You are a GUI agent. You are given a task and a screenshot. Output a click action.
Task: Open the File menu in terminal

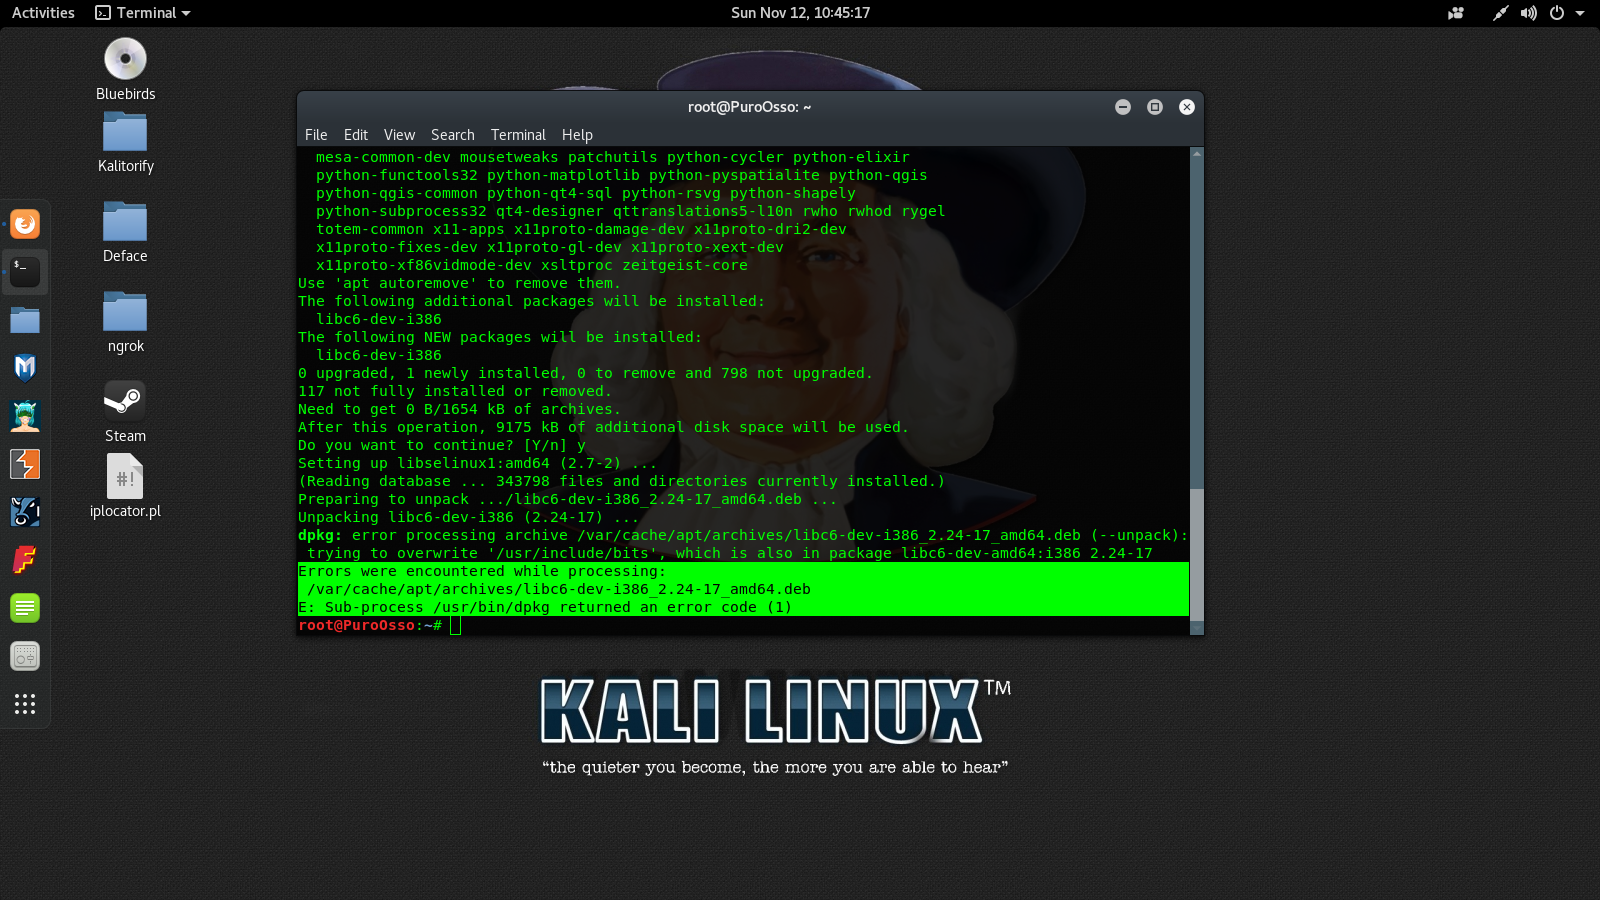point(316,135)
